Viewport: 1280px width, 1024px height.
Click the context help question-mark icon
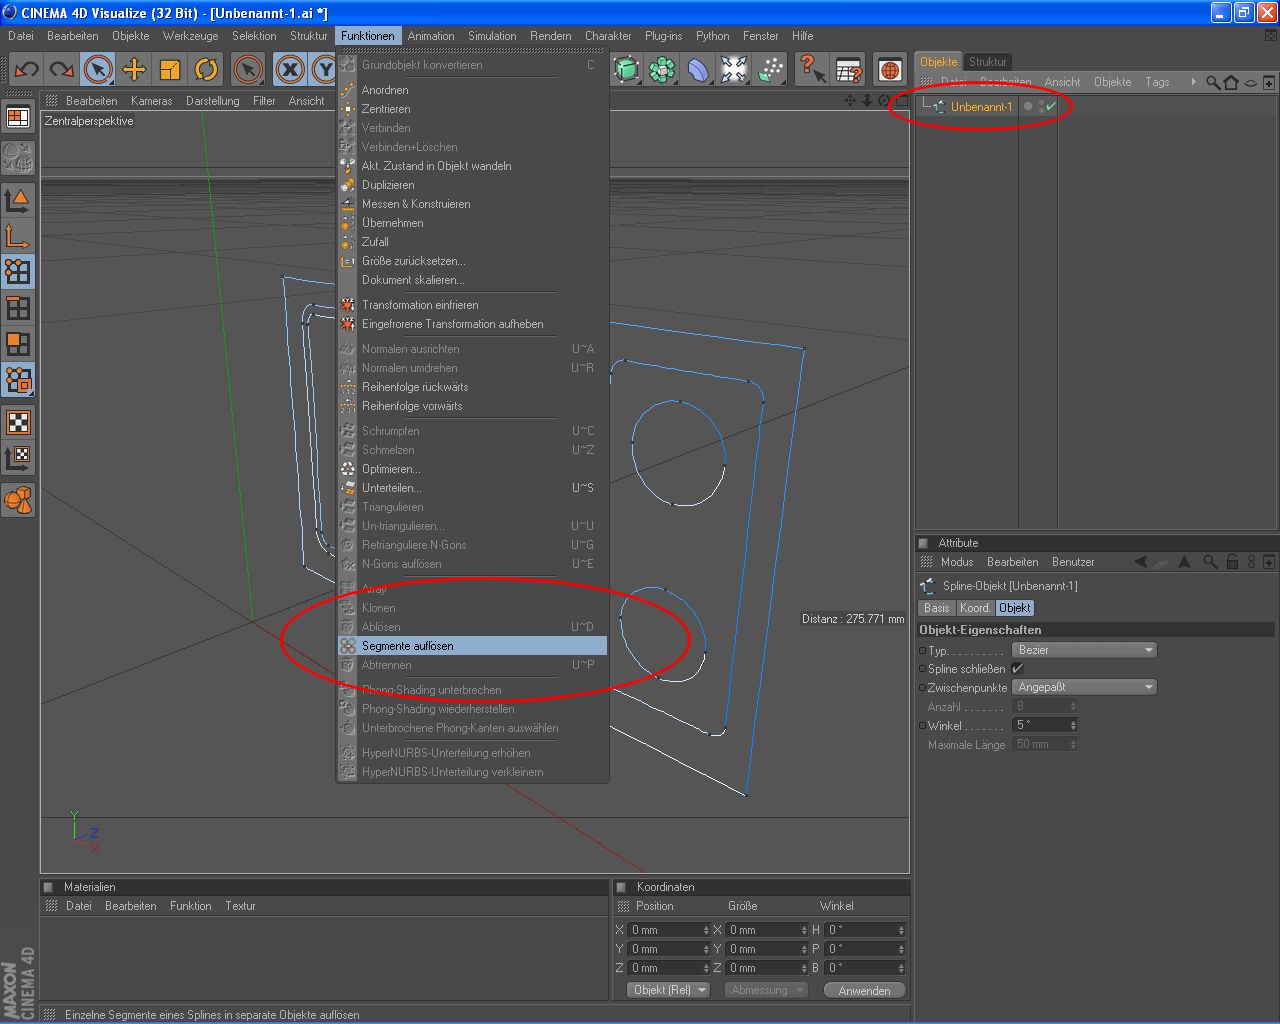[x=812, y=69]
